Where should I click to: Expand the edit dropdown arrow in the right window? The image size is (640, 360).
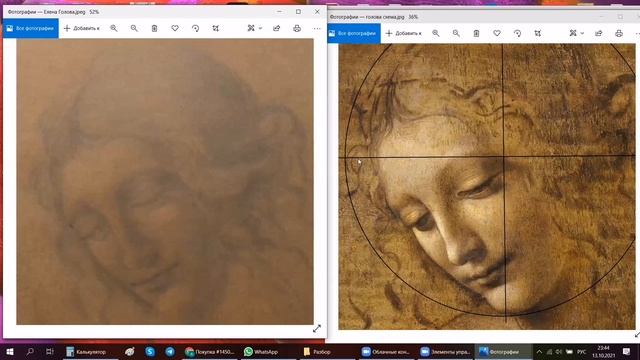(x=582, y=33)
